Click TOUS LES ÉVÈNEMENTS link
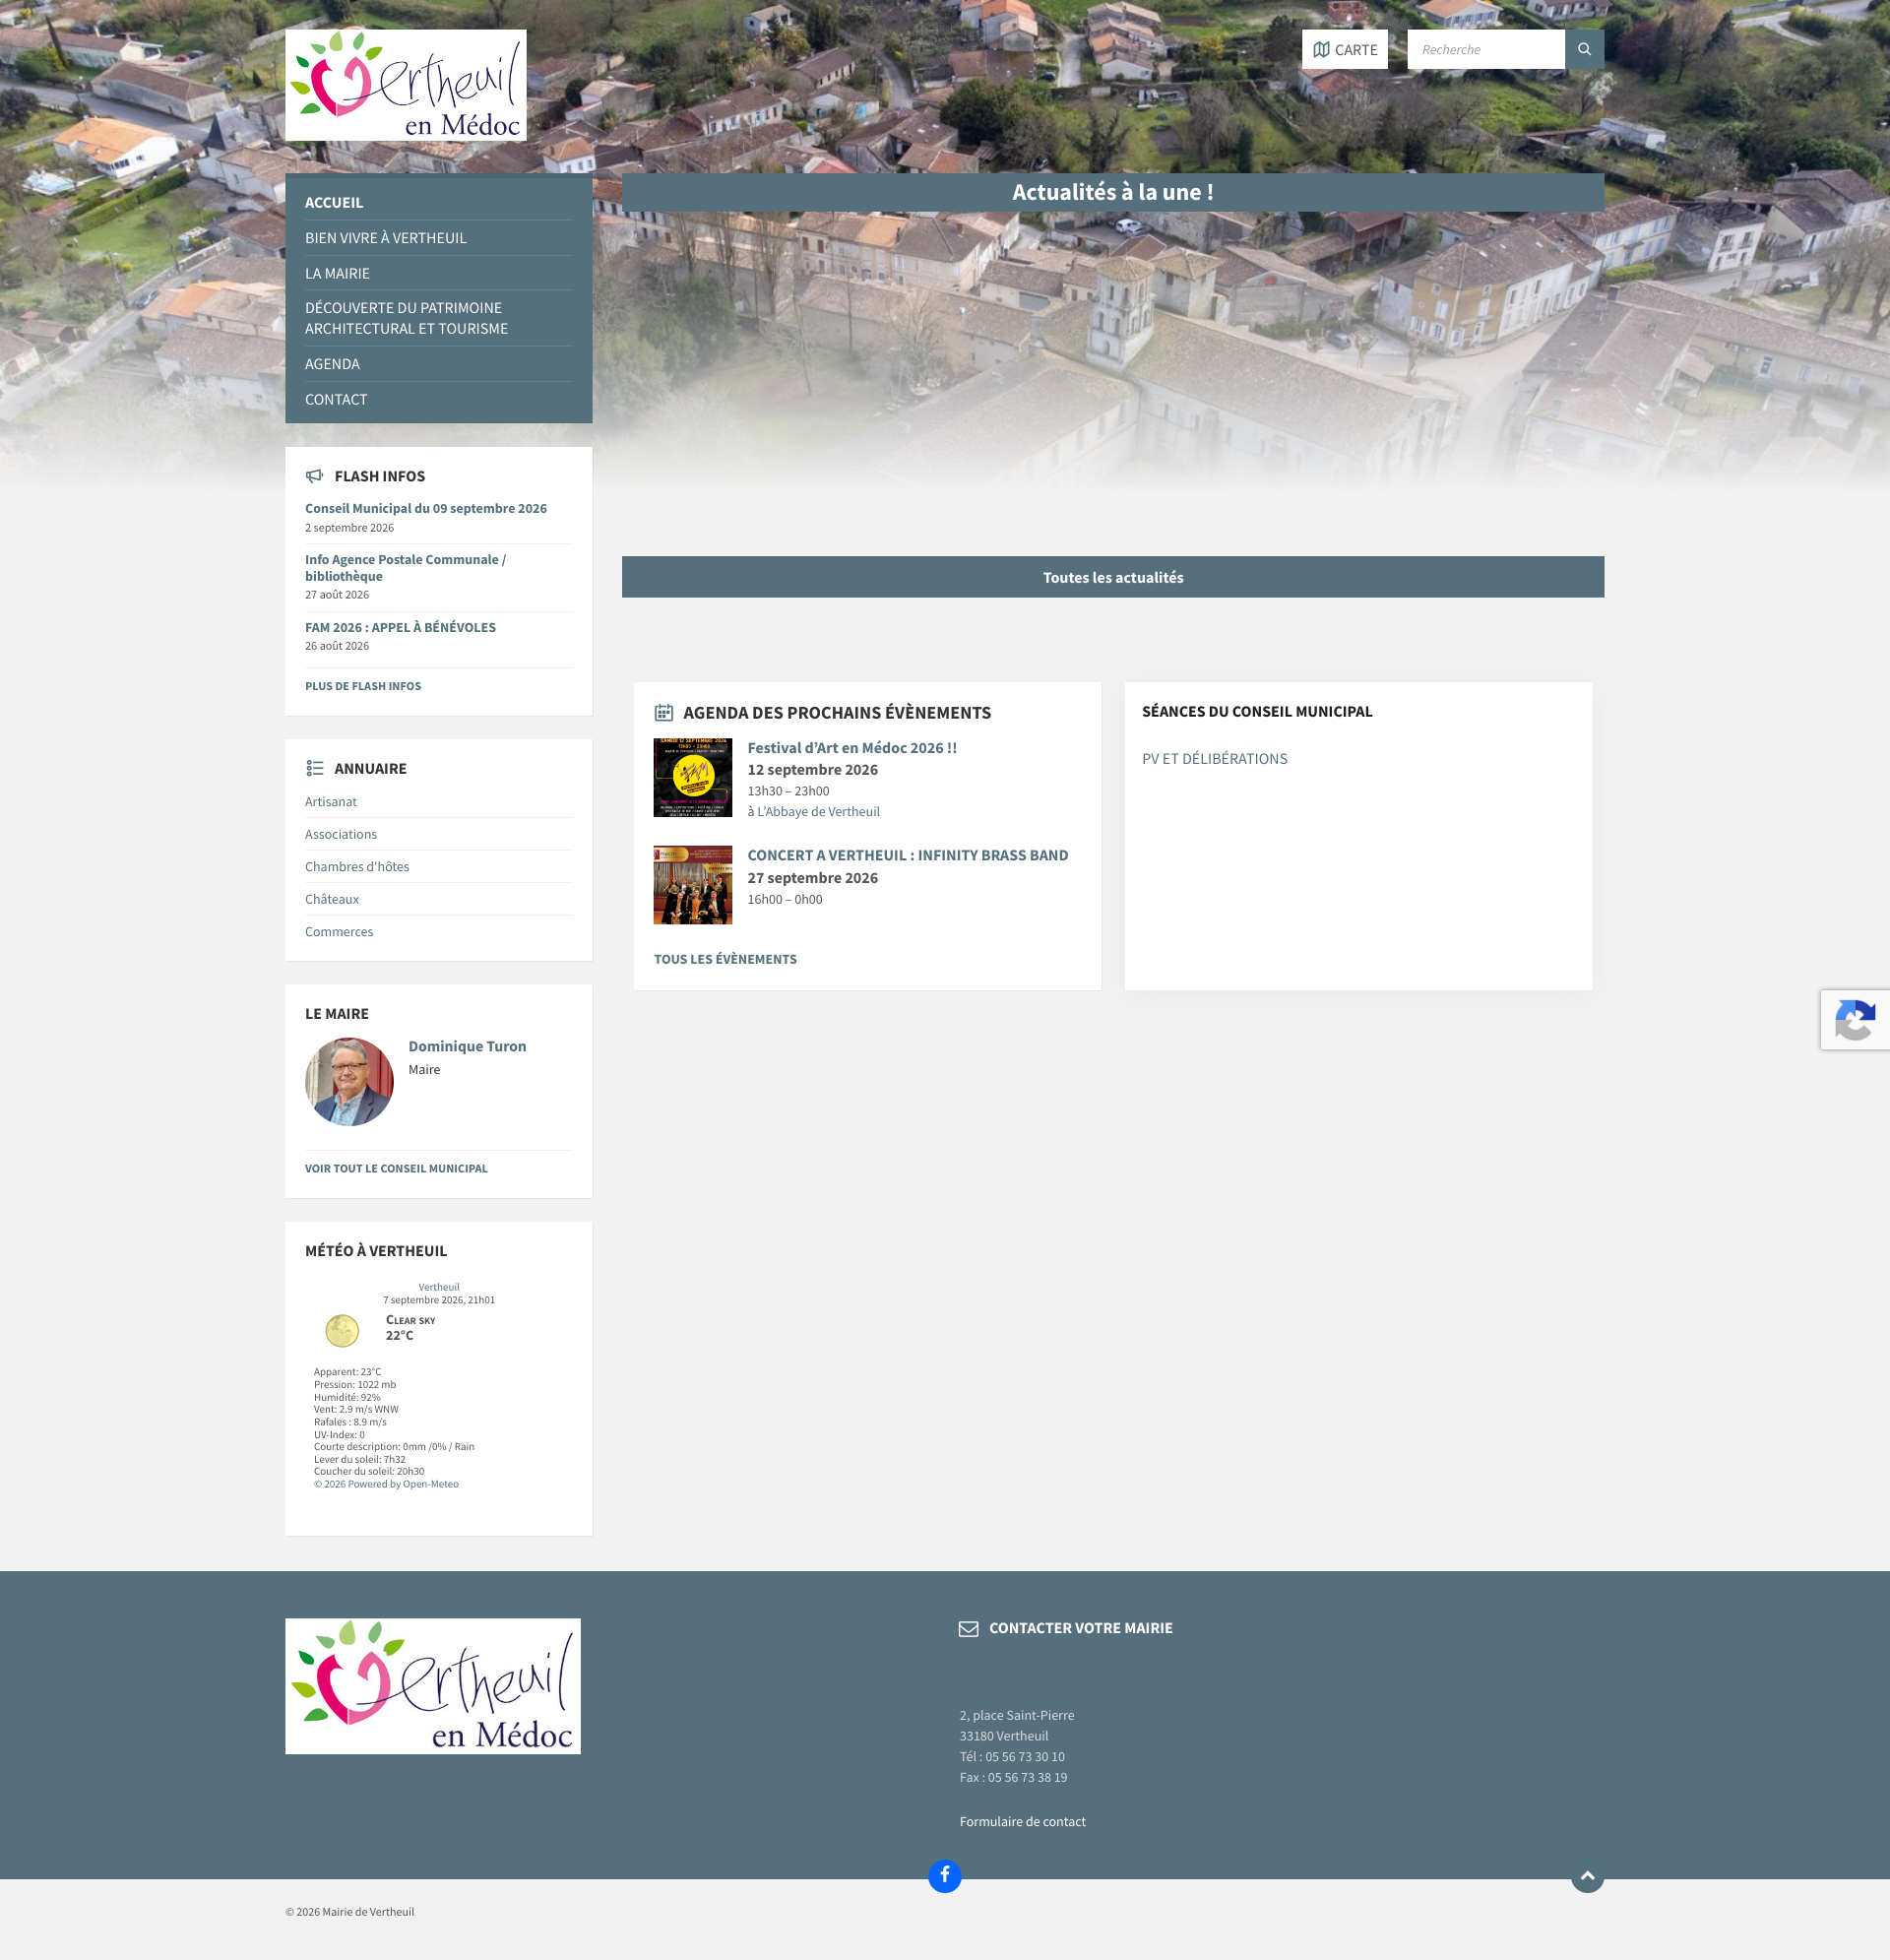 coord(725,959)
